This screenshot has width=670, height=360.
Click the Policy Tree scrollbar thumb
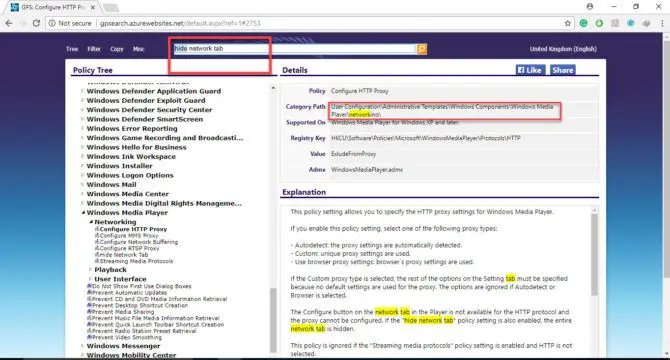(273, 320)
